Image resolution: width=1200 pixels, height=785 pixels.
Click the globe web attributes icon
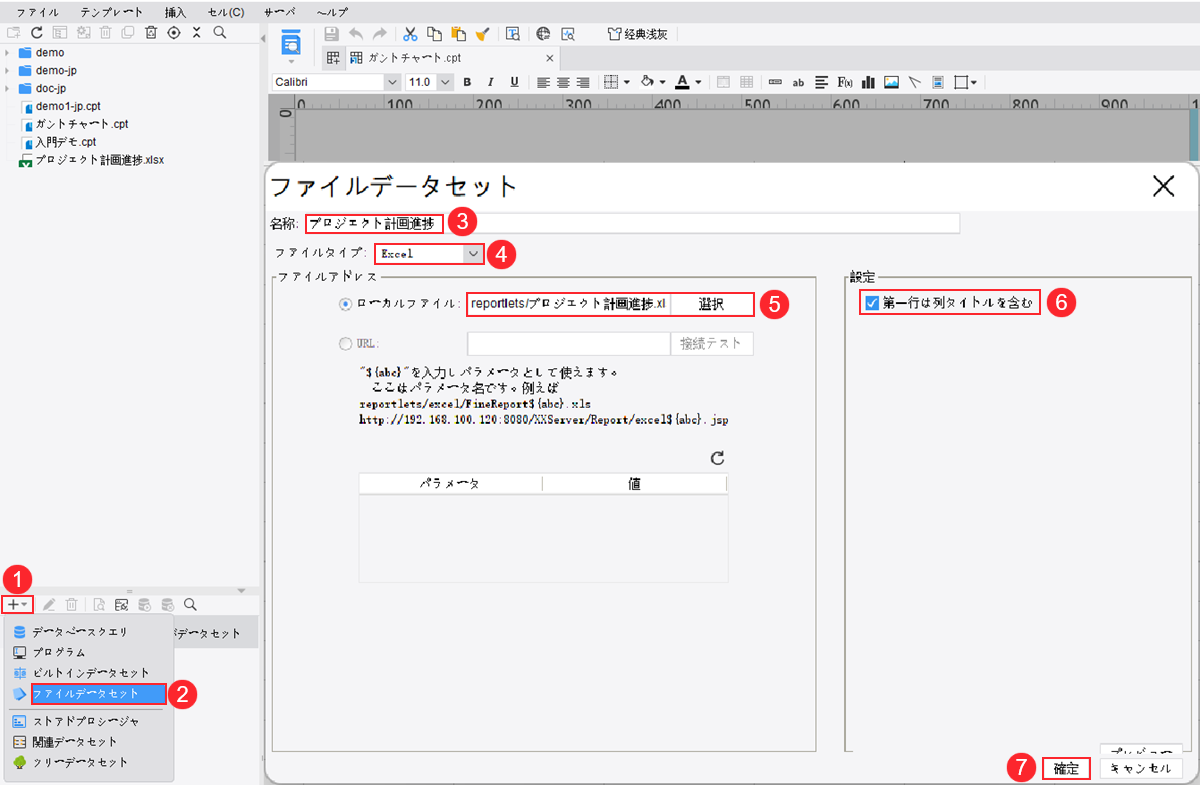click(542, 33)
